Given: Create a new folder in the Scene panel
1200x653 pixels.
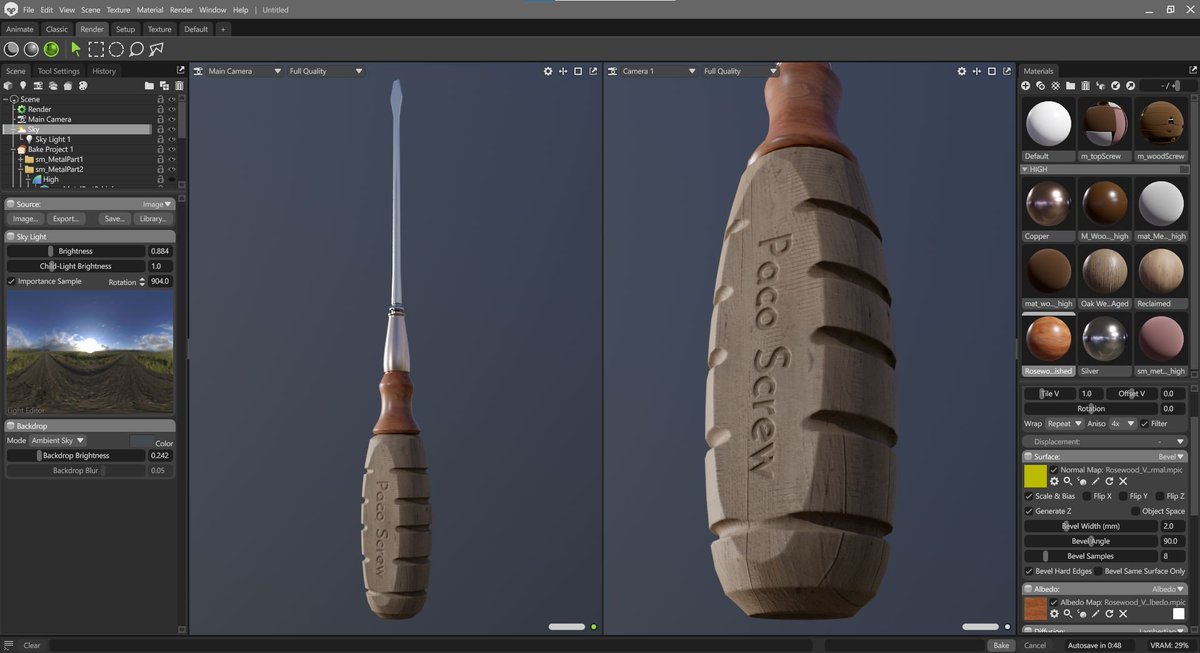Looking at the screenshot, I should (x=149, y=86).
